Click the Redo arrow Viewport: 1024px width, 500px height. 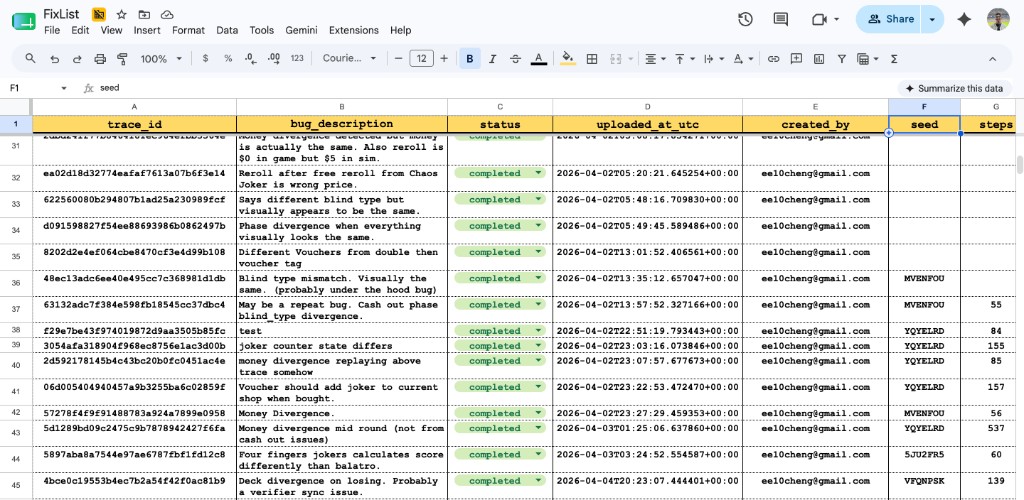[x=77, y=59]
